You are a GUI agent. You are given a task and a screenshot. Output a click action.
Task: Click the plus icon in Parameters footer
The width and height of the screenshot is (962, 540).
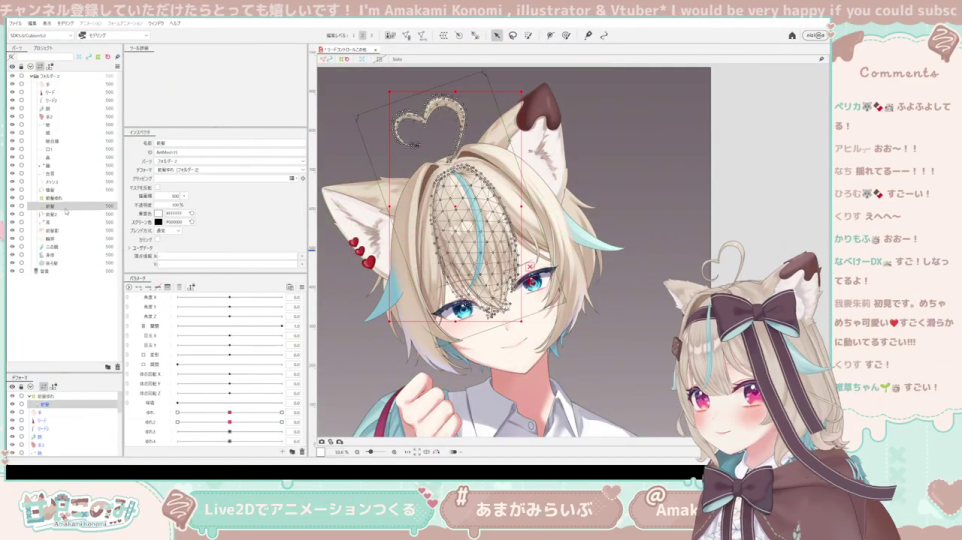point(283,452)
